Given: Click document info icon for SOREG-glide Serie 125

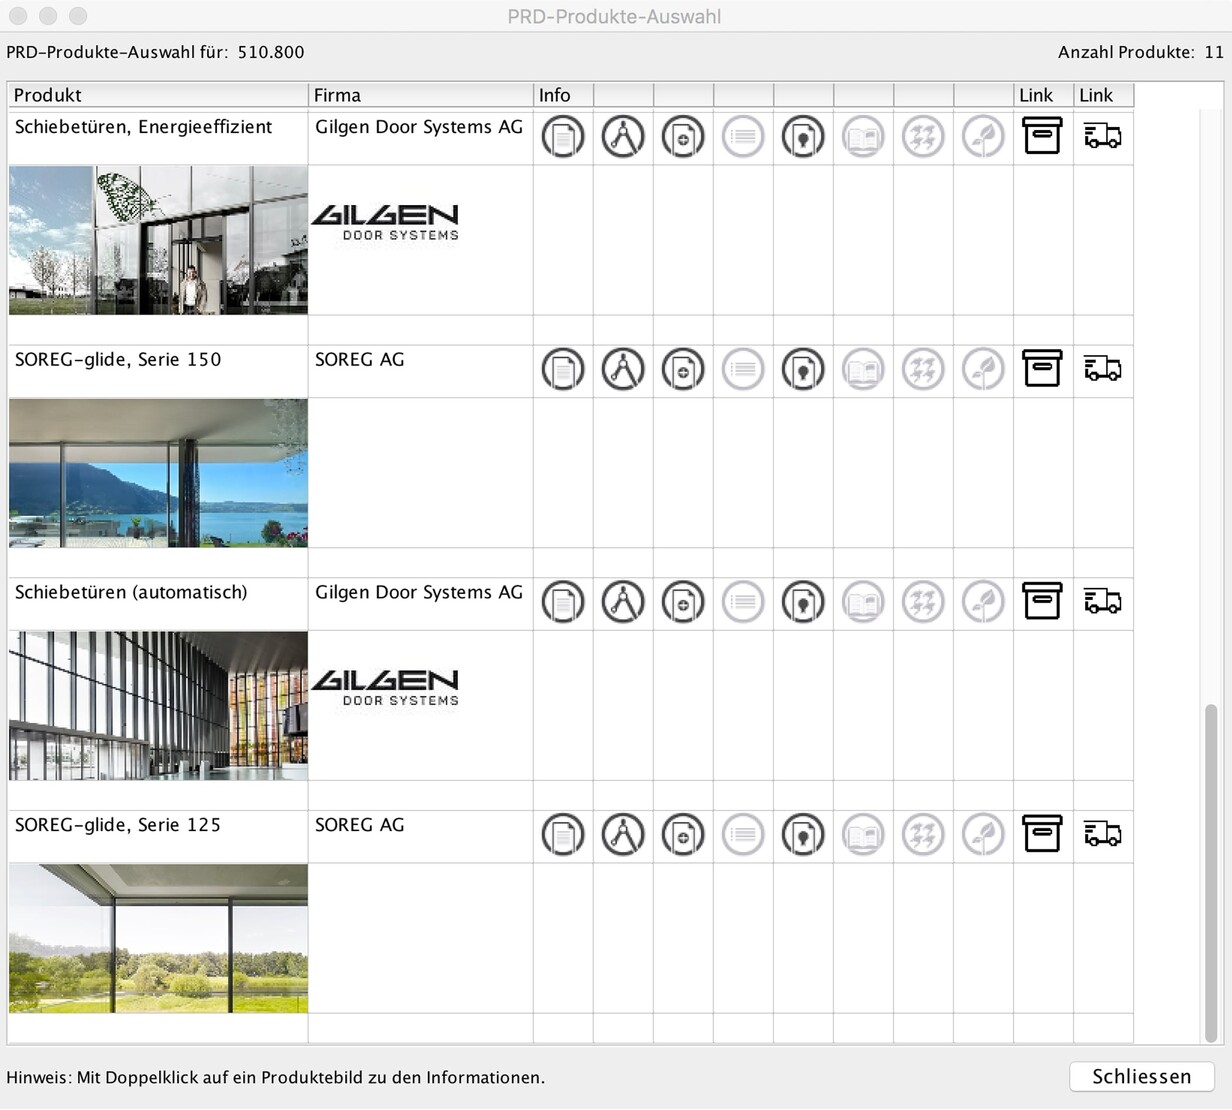Looking at the screenshot, I should (x=563, y=835).
